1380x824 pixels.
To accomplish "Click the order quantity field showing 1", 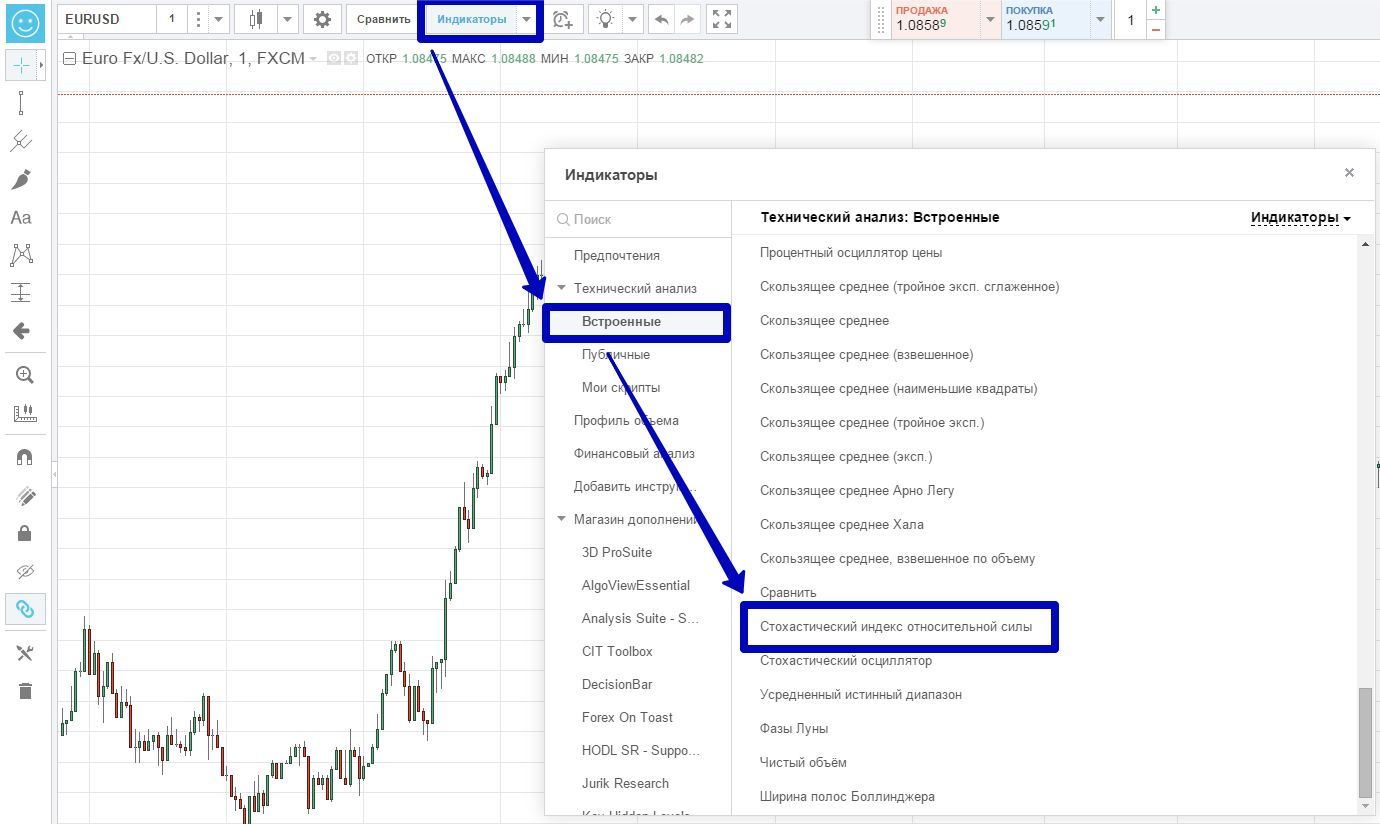I will [x=1130, y=19].
